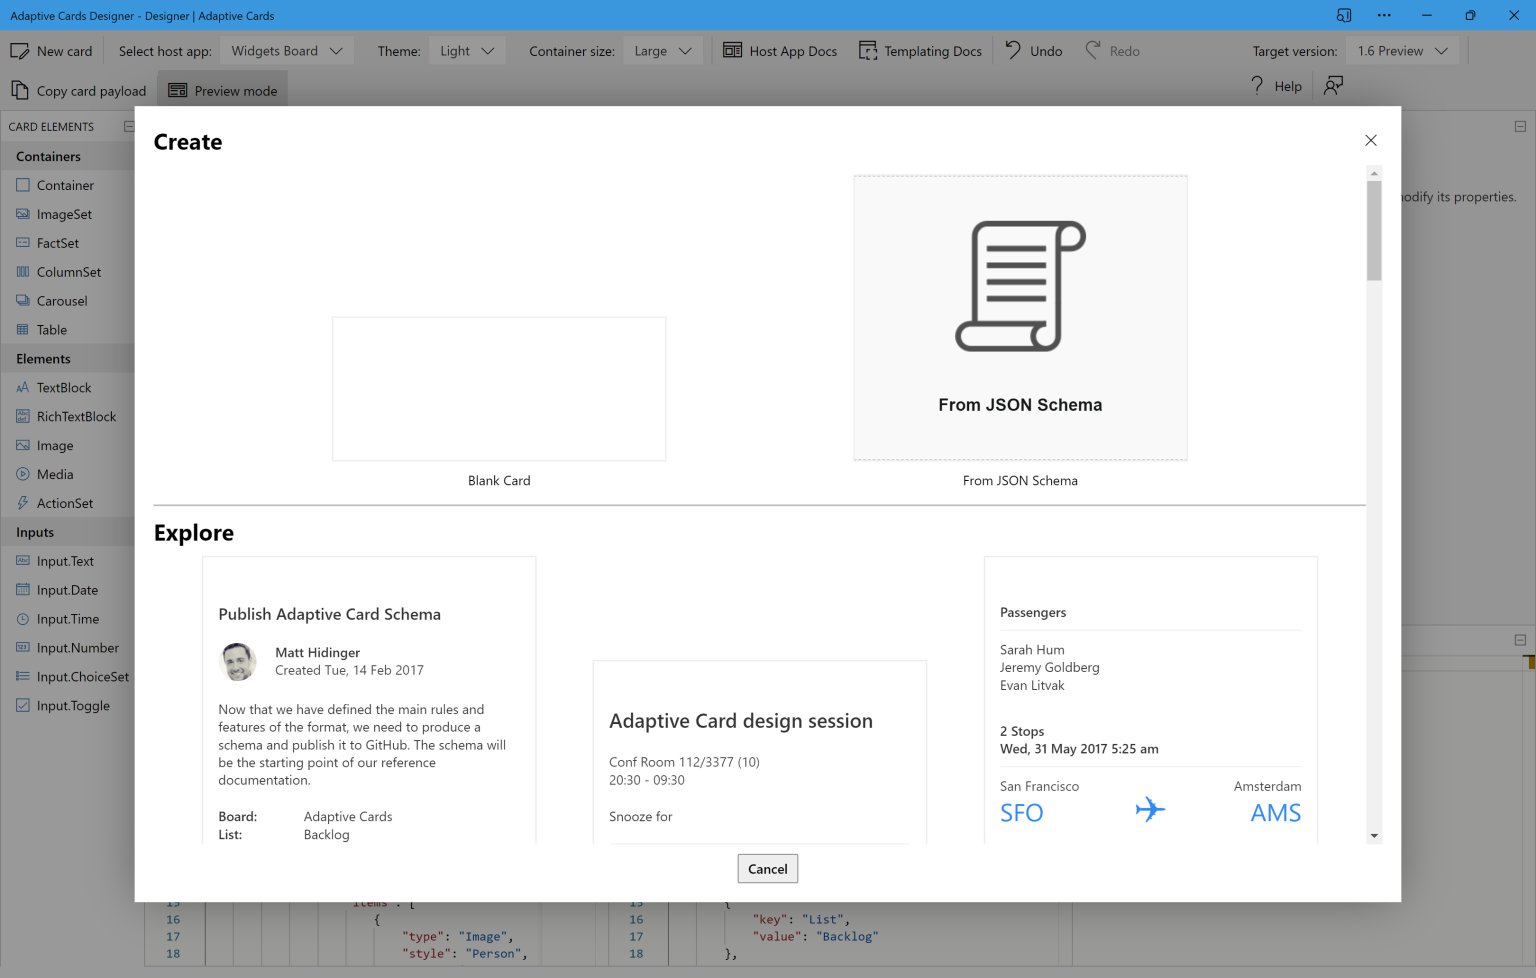The height and width of the screenshot is (978, 1536).
Task: Open Host App Docs from the toolbar
Action: point(780,50)
